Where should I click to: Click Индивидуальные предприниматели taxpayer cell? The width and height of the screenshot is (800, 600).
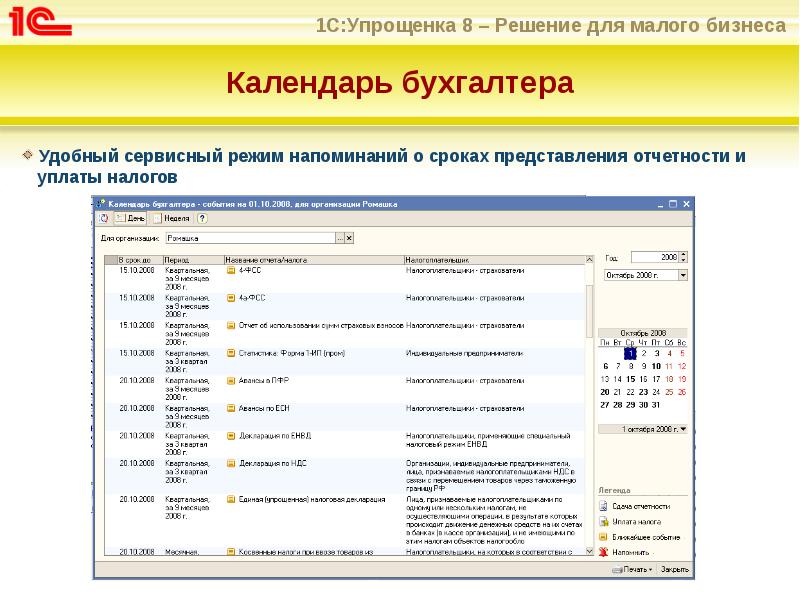(464, 353)
